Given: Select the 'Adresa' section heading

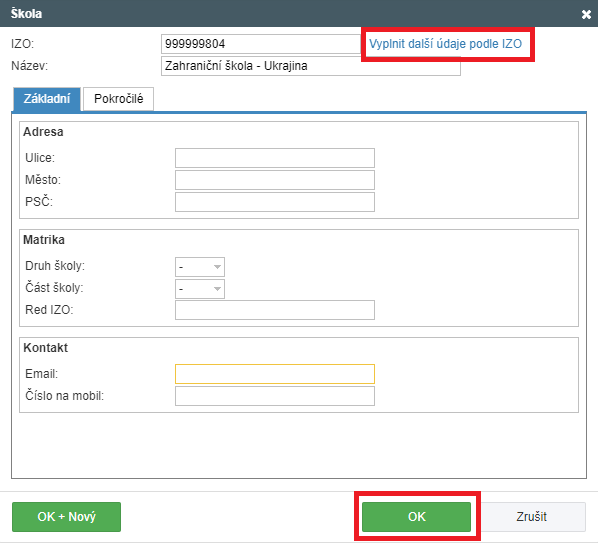Looking at the screenshot, I should tap(43, 132).
